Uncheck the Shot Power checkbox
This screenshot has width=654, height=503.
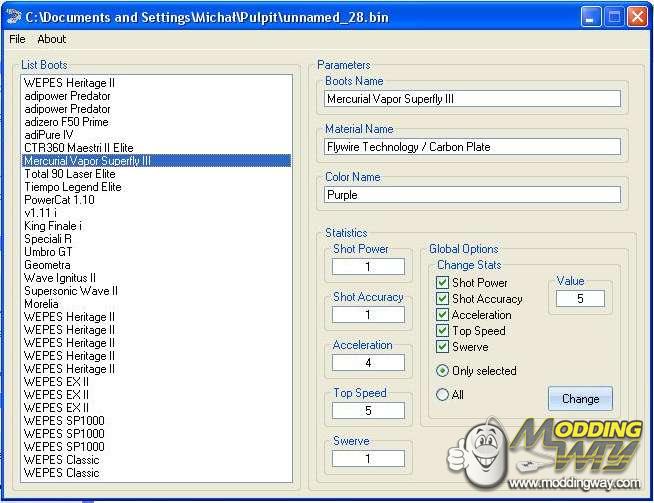(443, 283)
